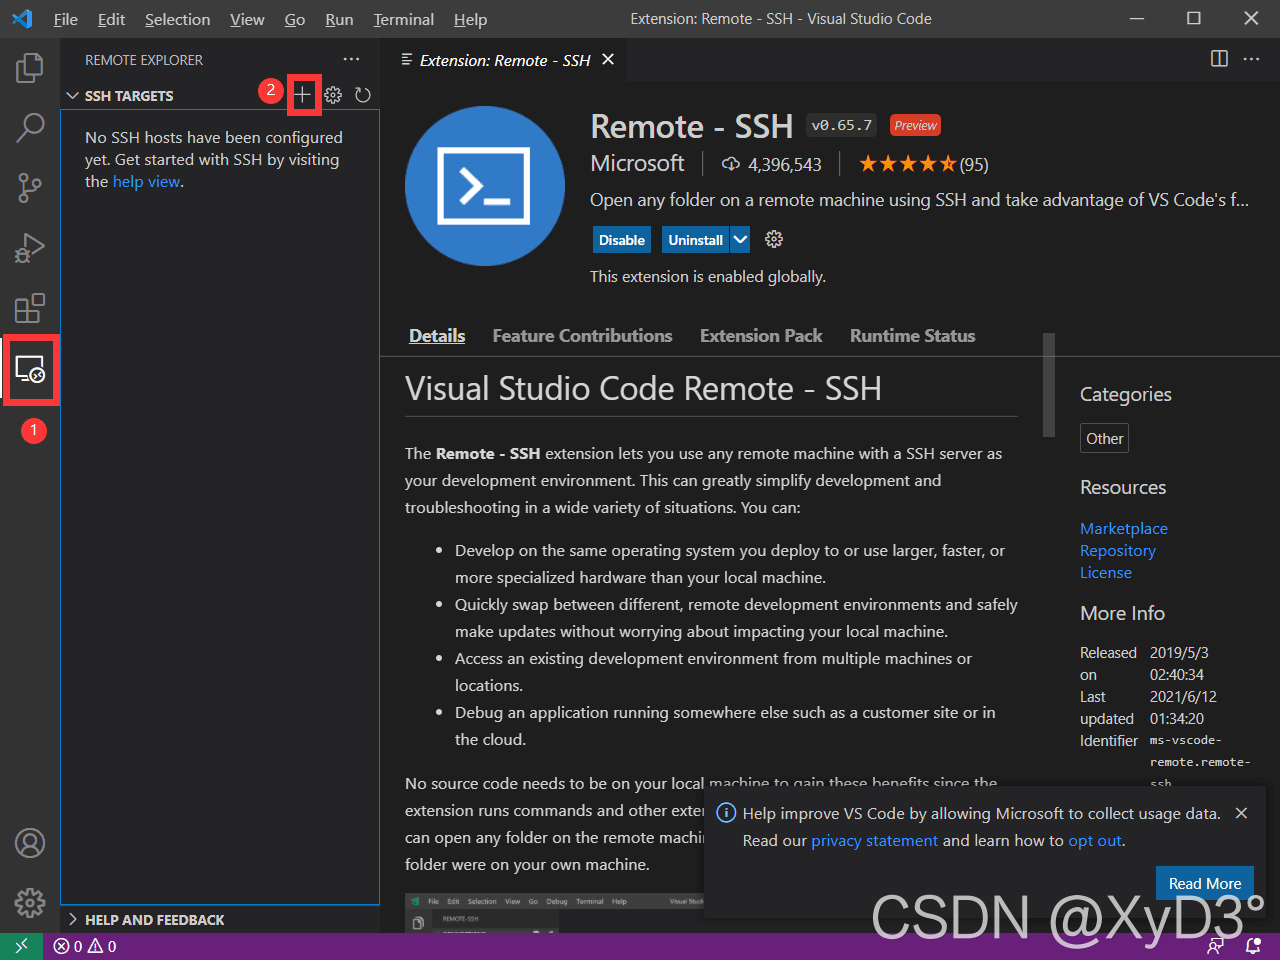Disable the Remote - SSH extension
1280x960 pixels.
pos(622,240)
